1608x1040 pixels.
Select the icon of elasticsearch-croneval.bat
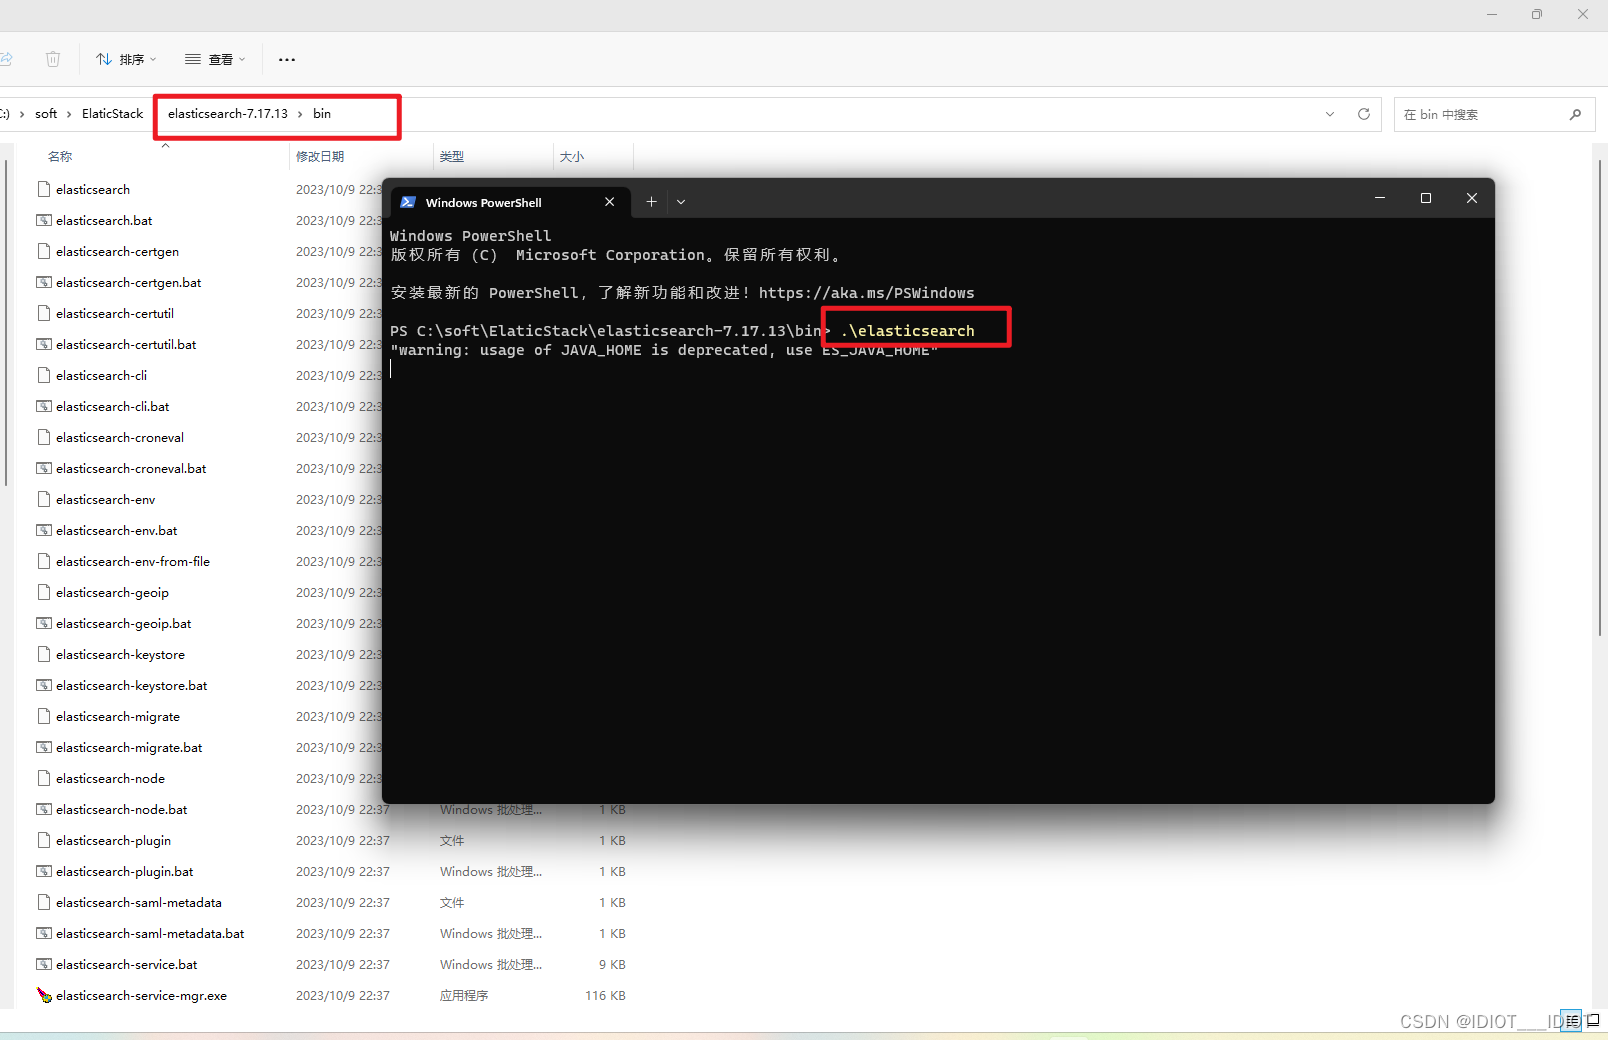(x=44, y=468)
